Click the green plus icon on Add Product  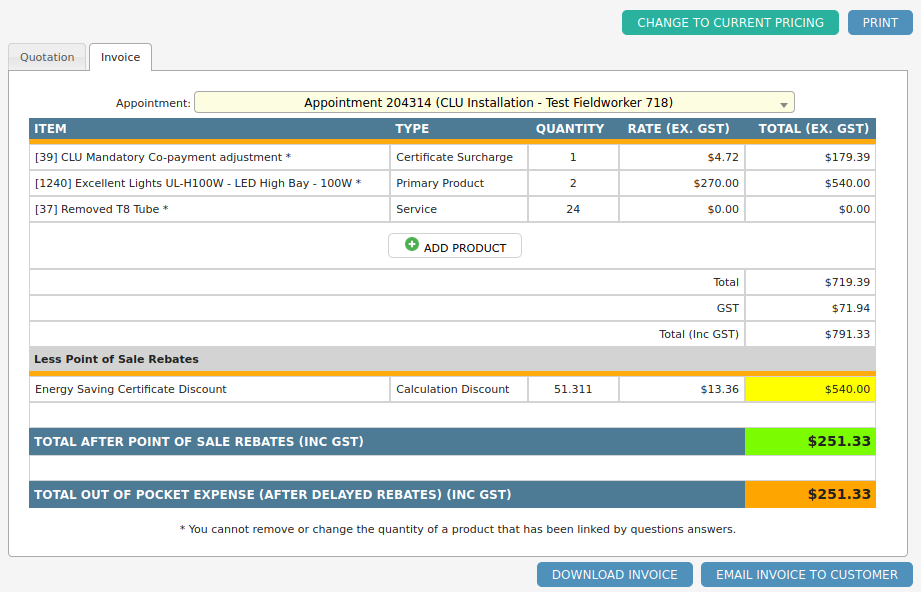pyautogui.click(x=412, y=245)
